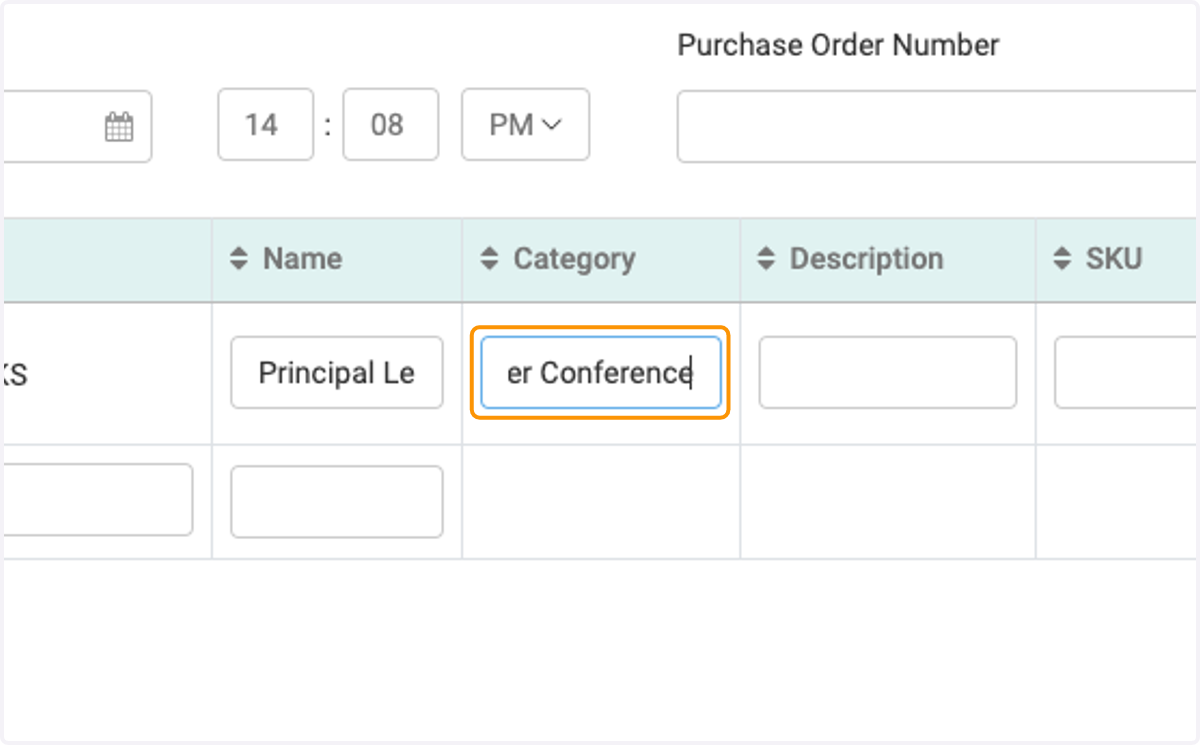This screenshot has width=1200, height=745.
Task: Click the SKU input in first row
Action: (x=1126, y=372)
